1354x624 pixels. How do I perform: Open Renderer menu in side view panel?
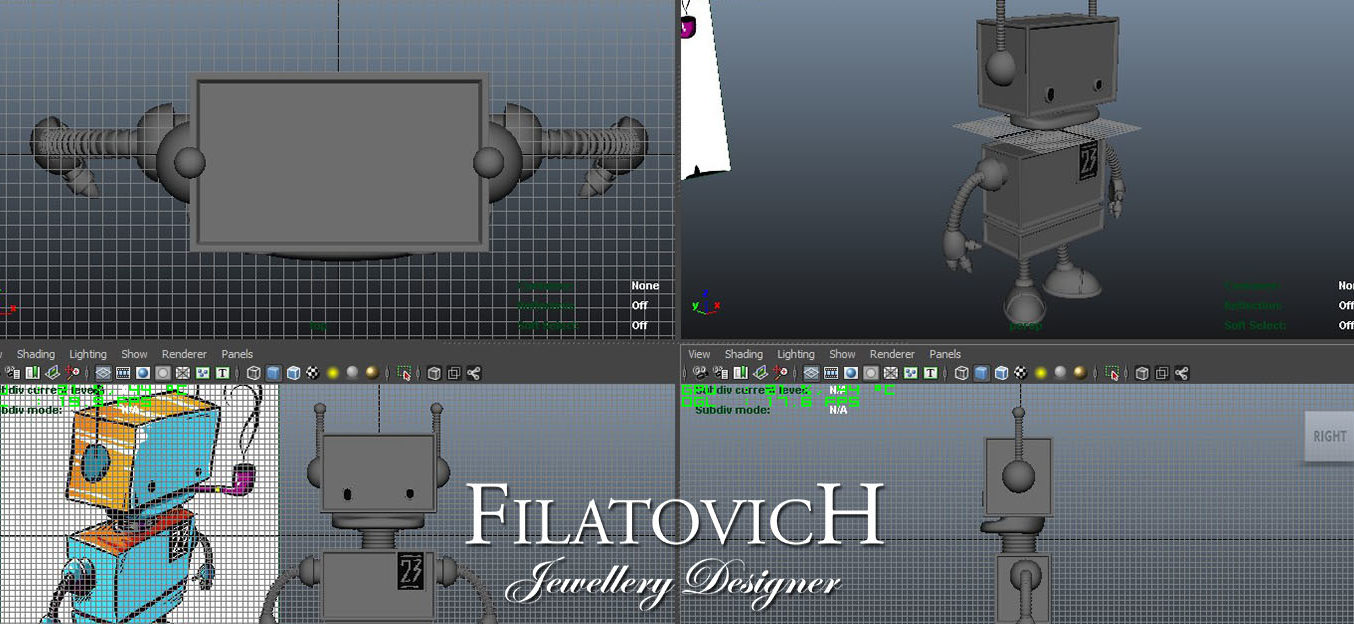892,354
